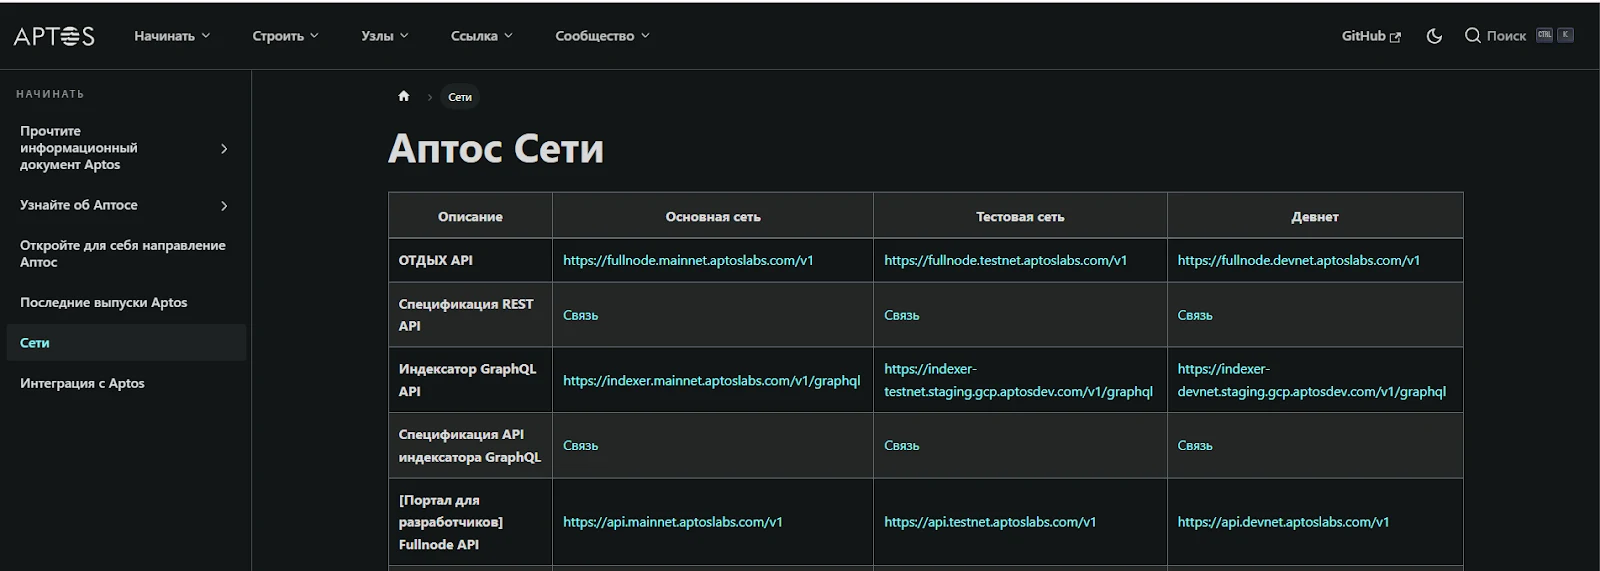Open https://fullnode.mainnet.aptoslabs.com/v1 link
1600x571 pixels.
(688, 260)
